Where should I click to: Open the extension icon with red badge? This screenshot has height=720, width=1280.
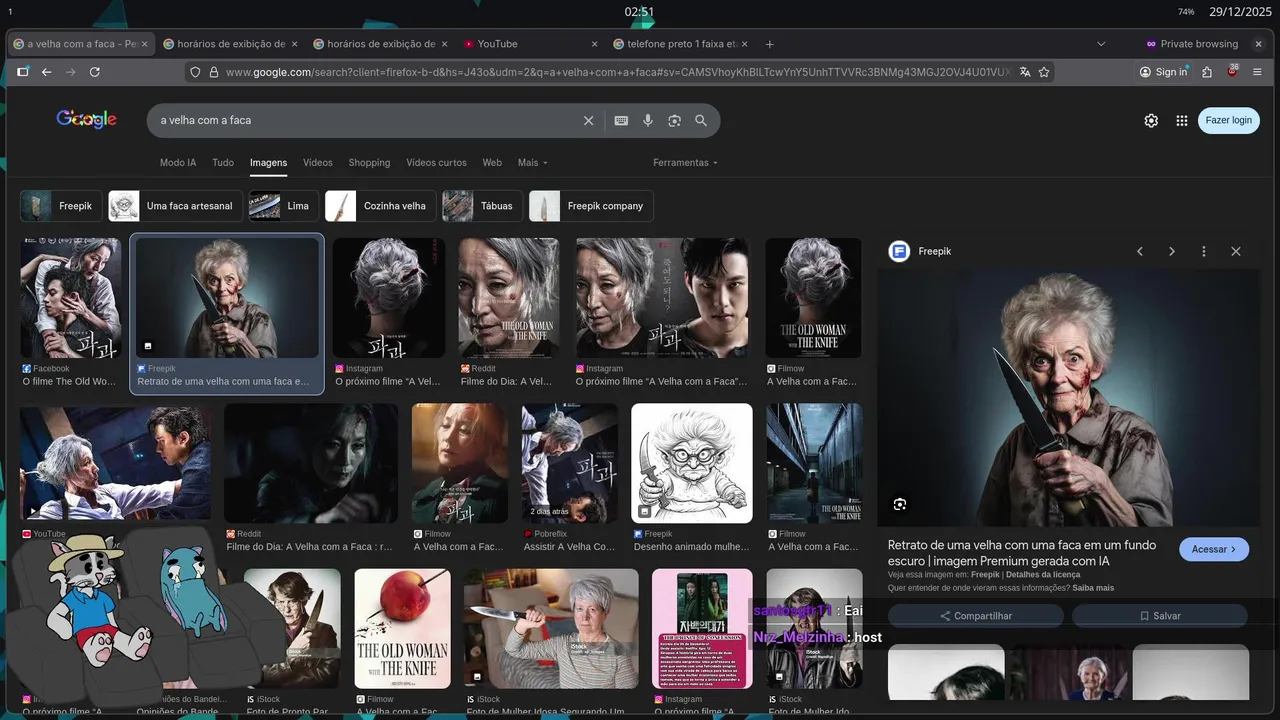(1232, 72)
